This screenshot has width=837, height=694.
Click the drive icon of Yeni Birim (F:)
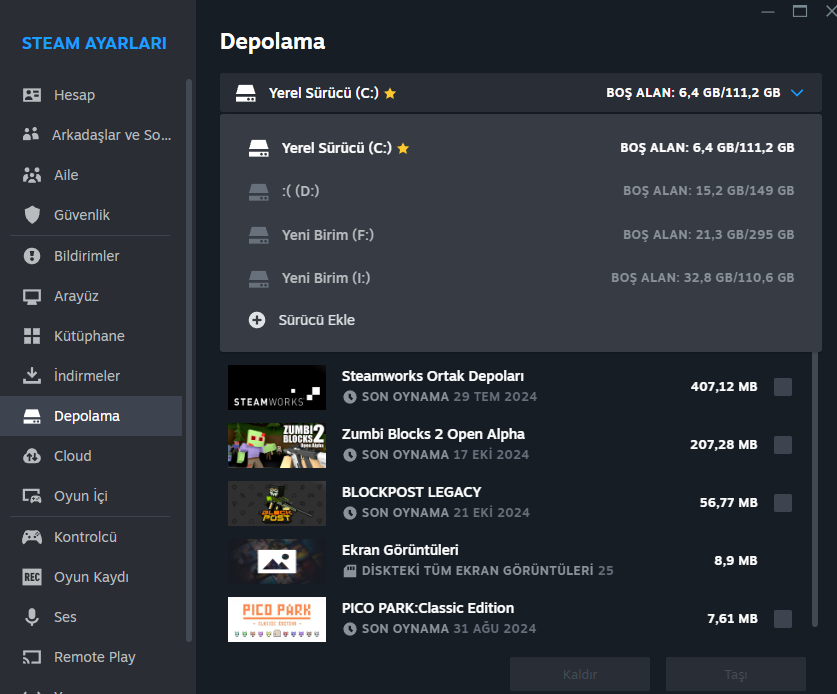[x=259, y=235]
